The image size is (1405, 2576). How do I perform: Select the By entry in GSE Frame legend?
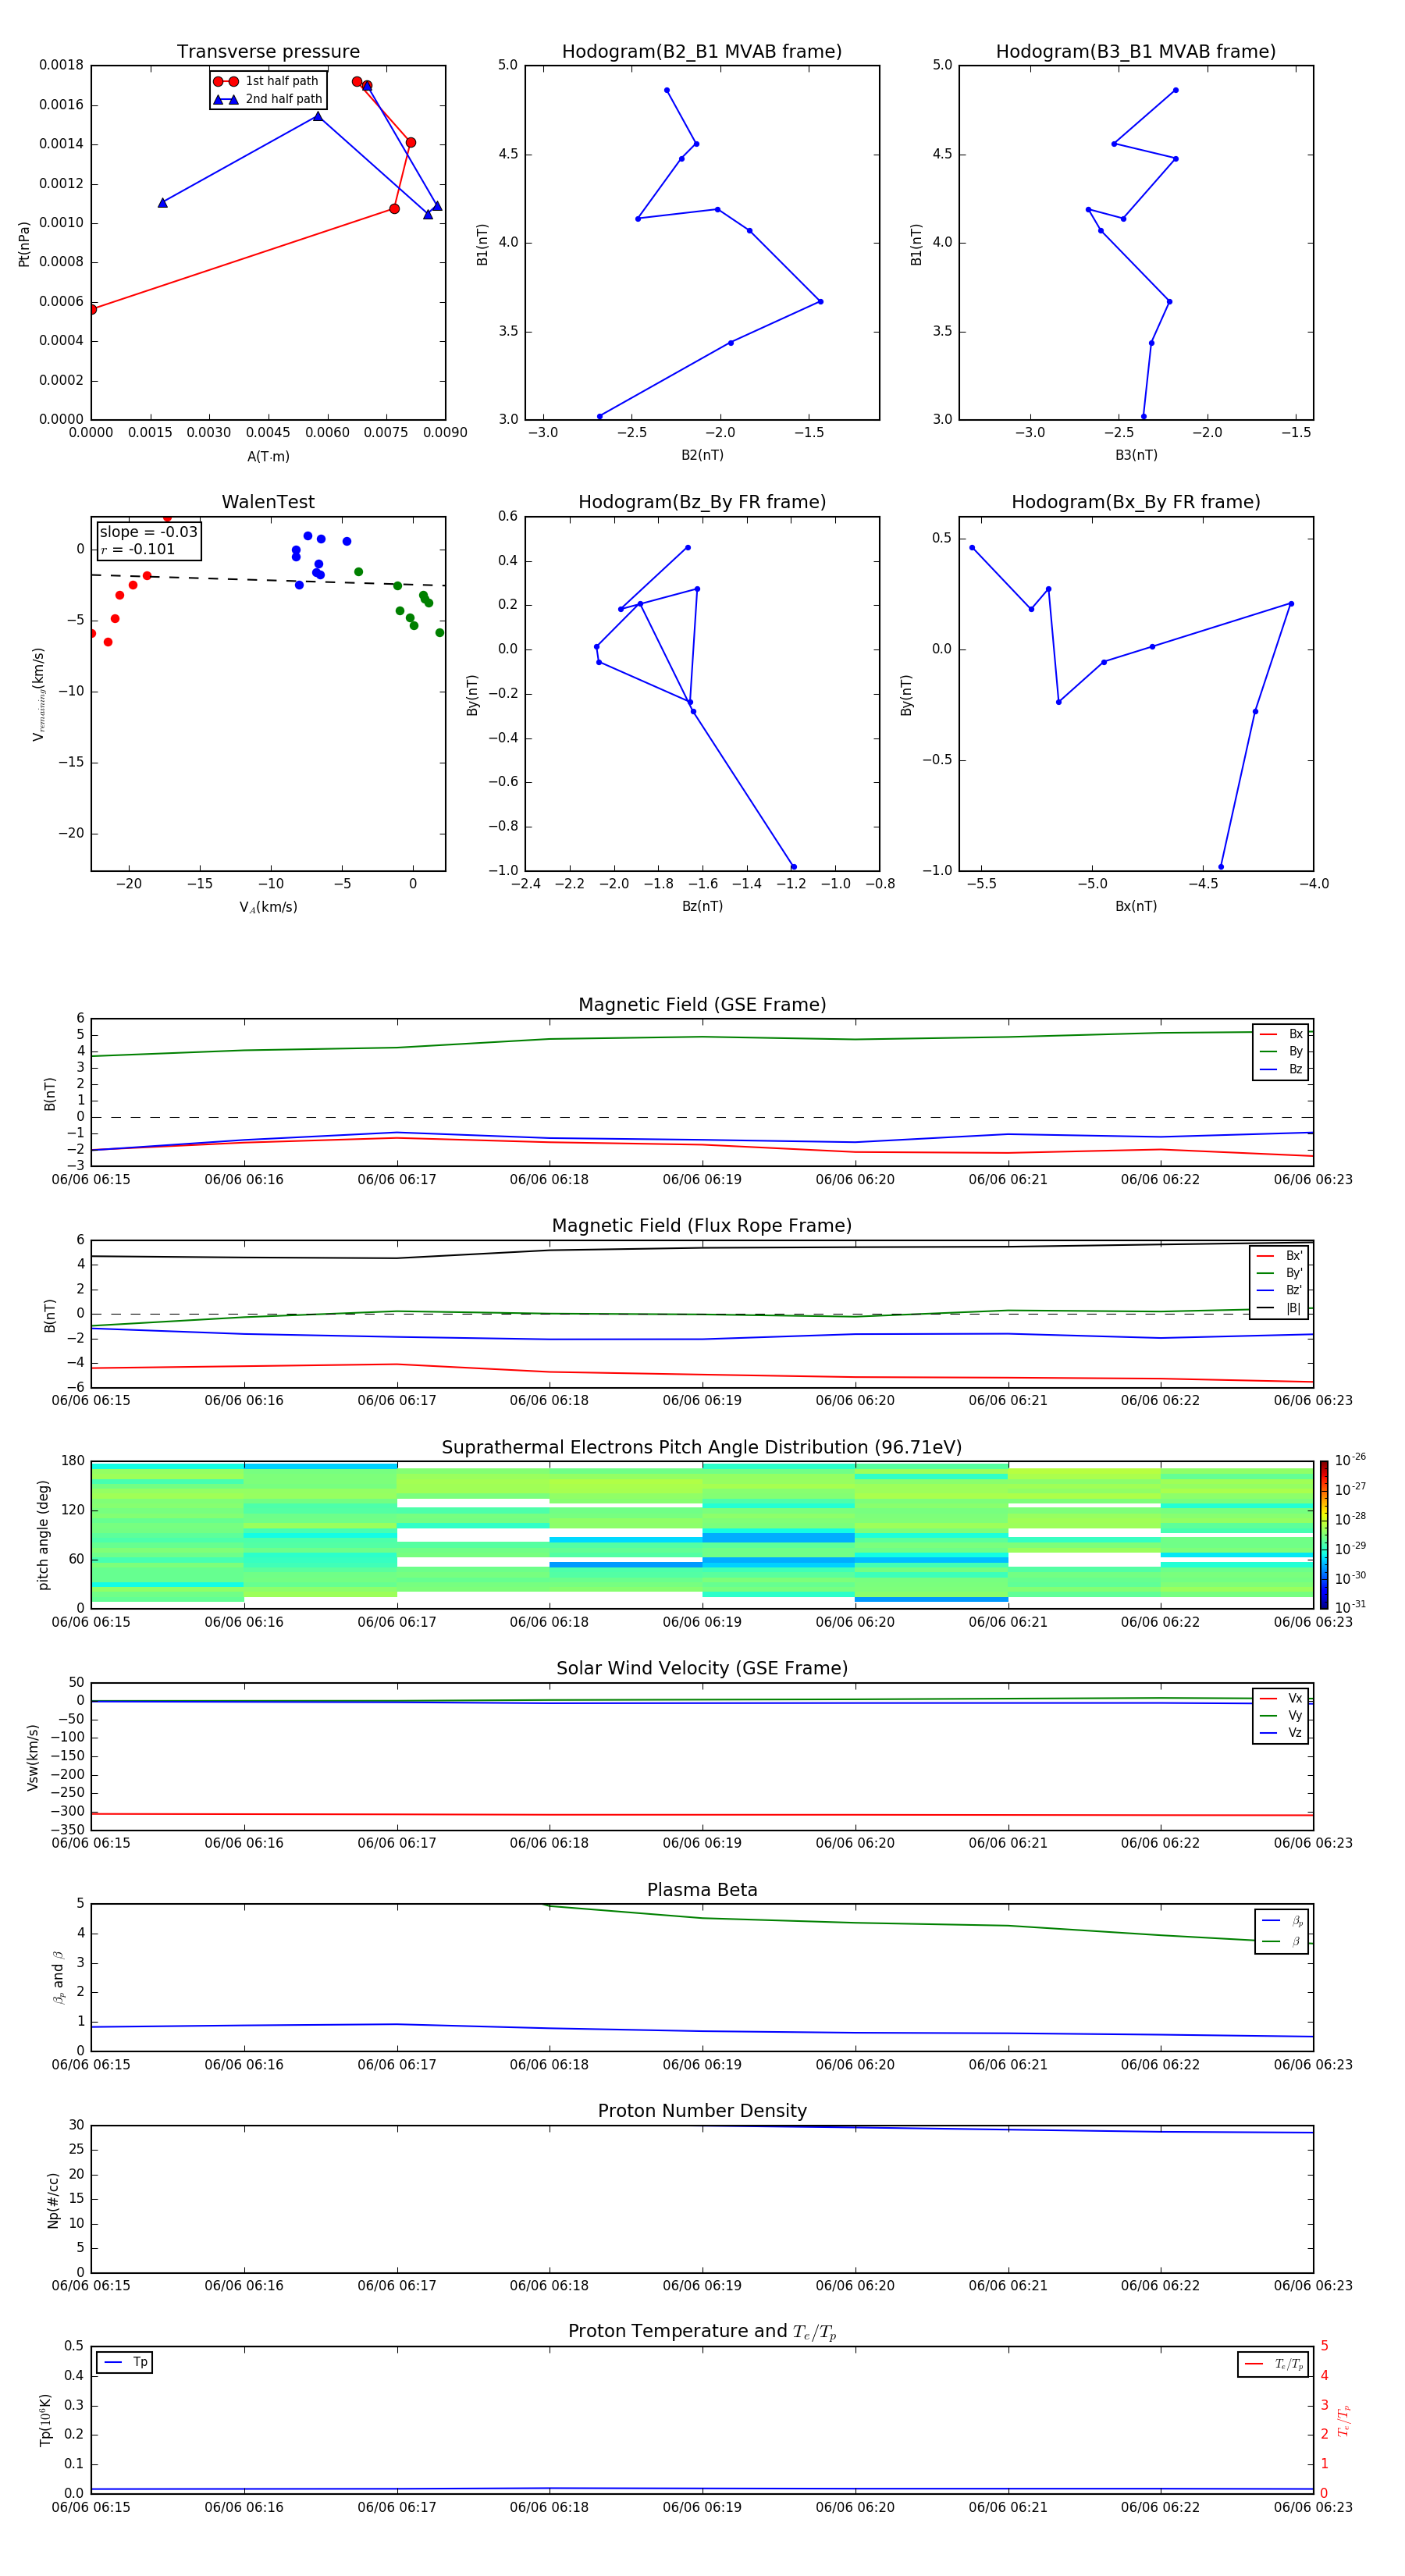pos(1281,1051)
